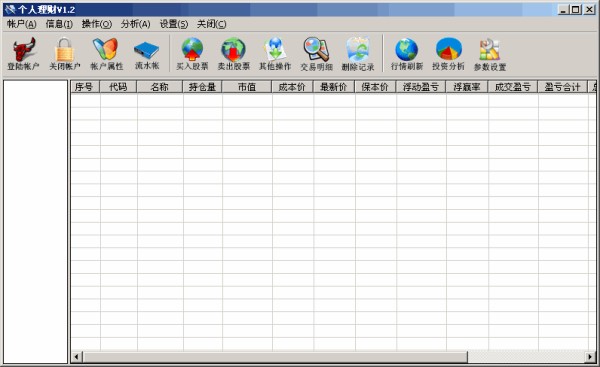Open 帐户属性 from the toolbar

(106, 54)
